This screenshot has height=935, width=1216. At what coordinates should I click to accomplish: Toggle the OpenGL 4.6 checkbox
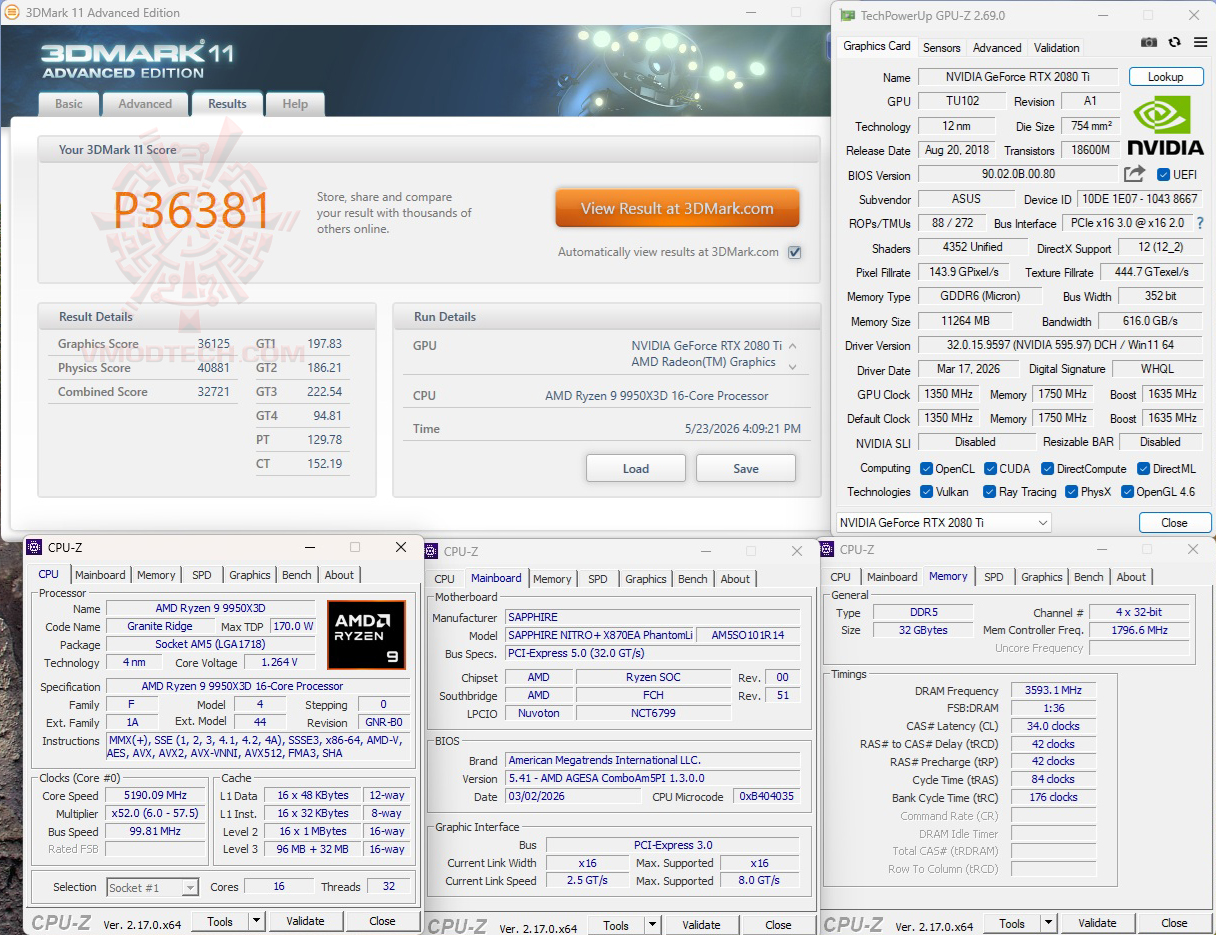click(1127, 492)
